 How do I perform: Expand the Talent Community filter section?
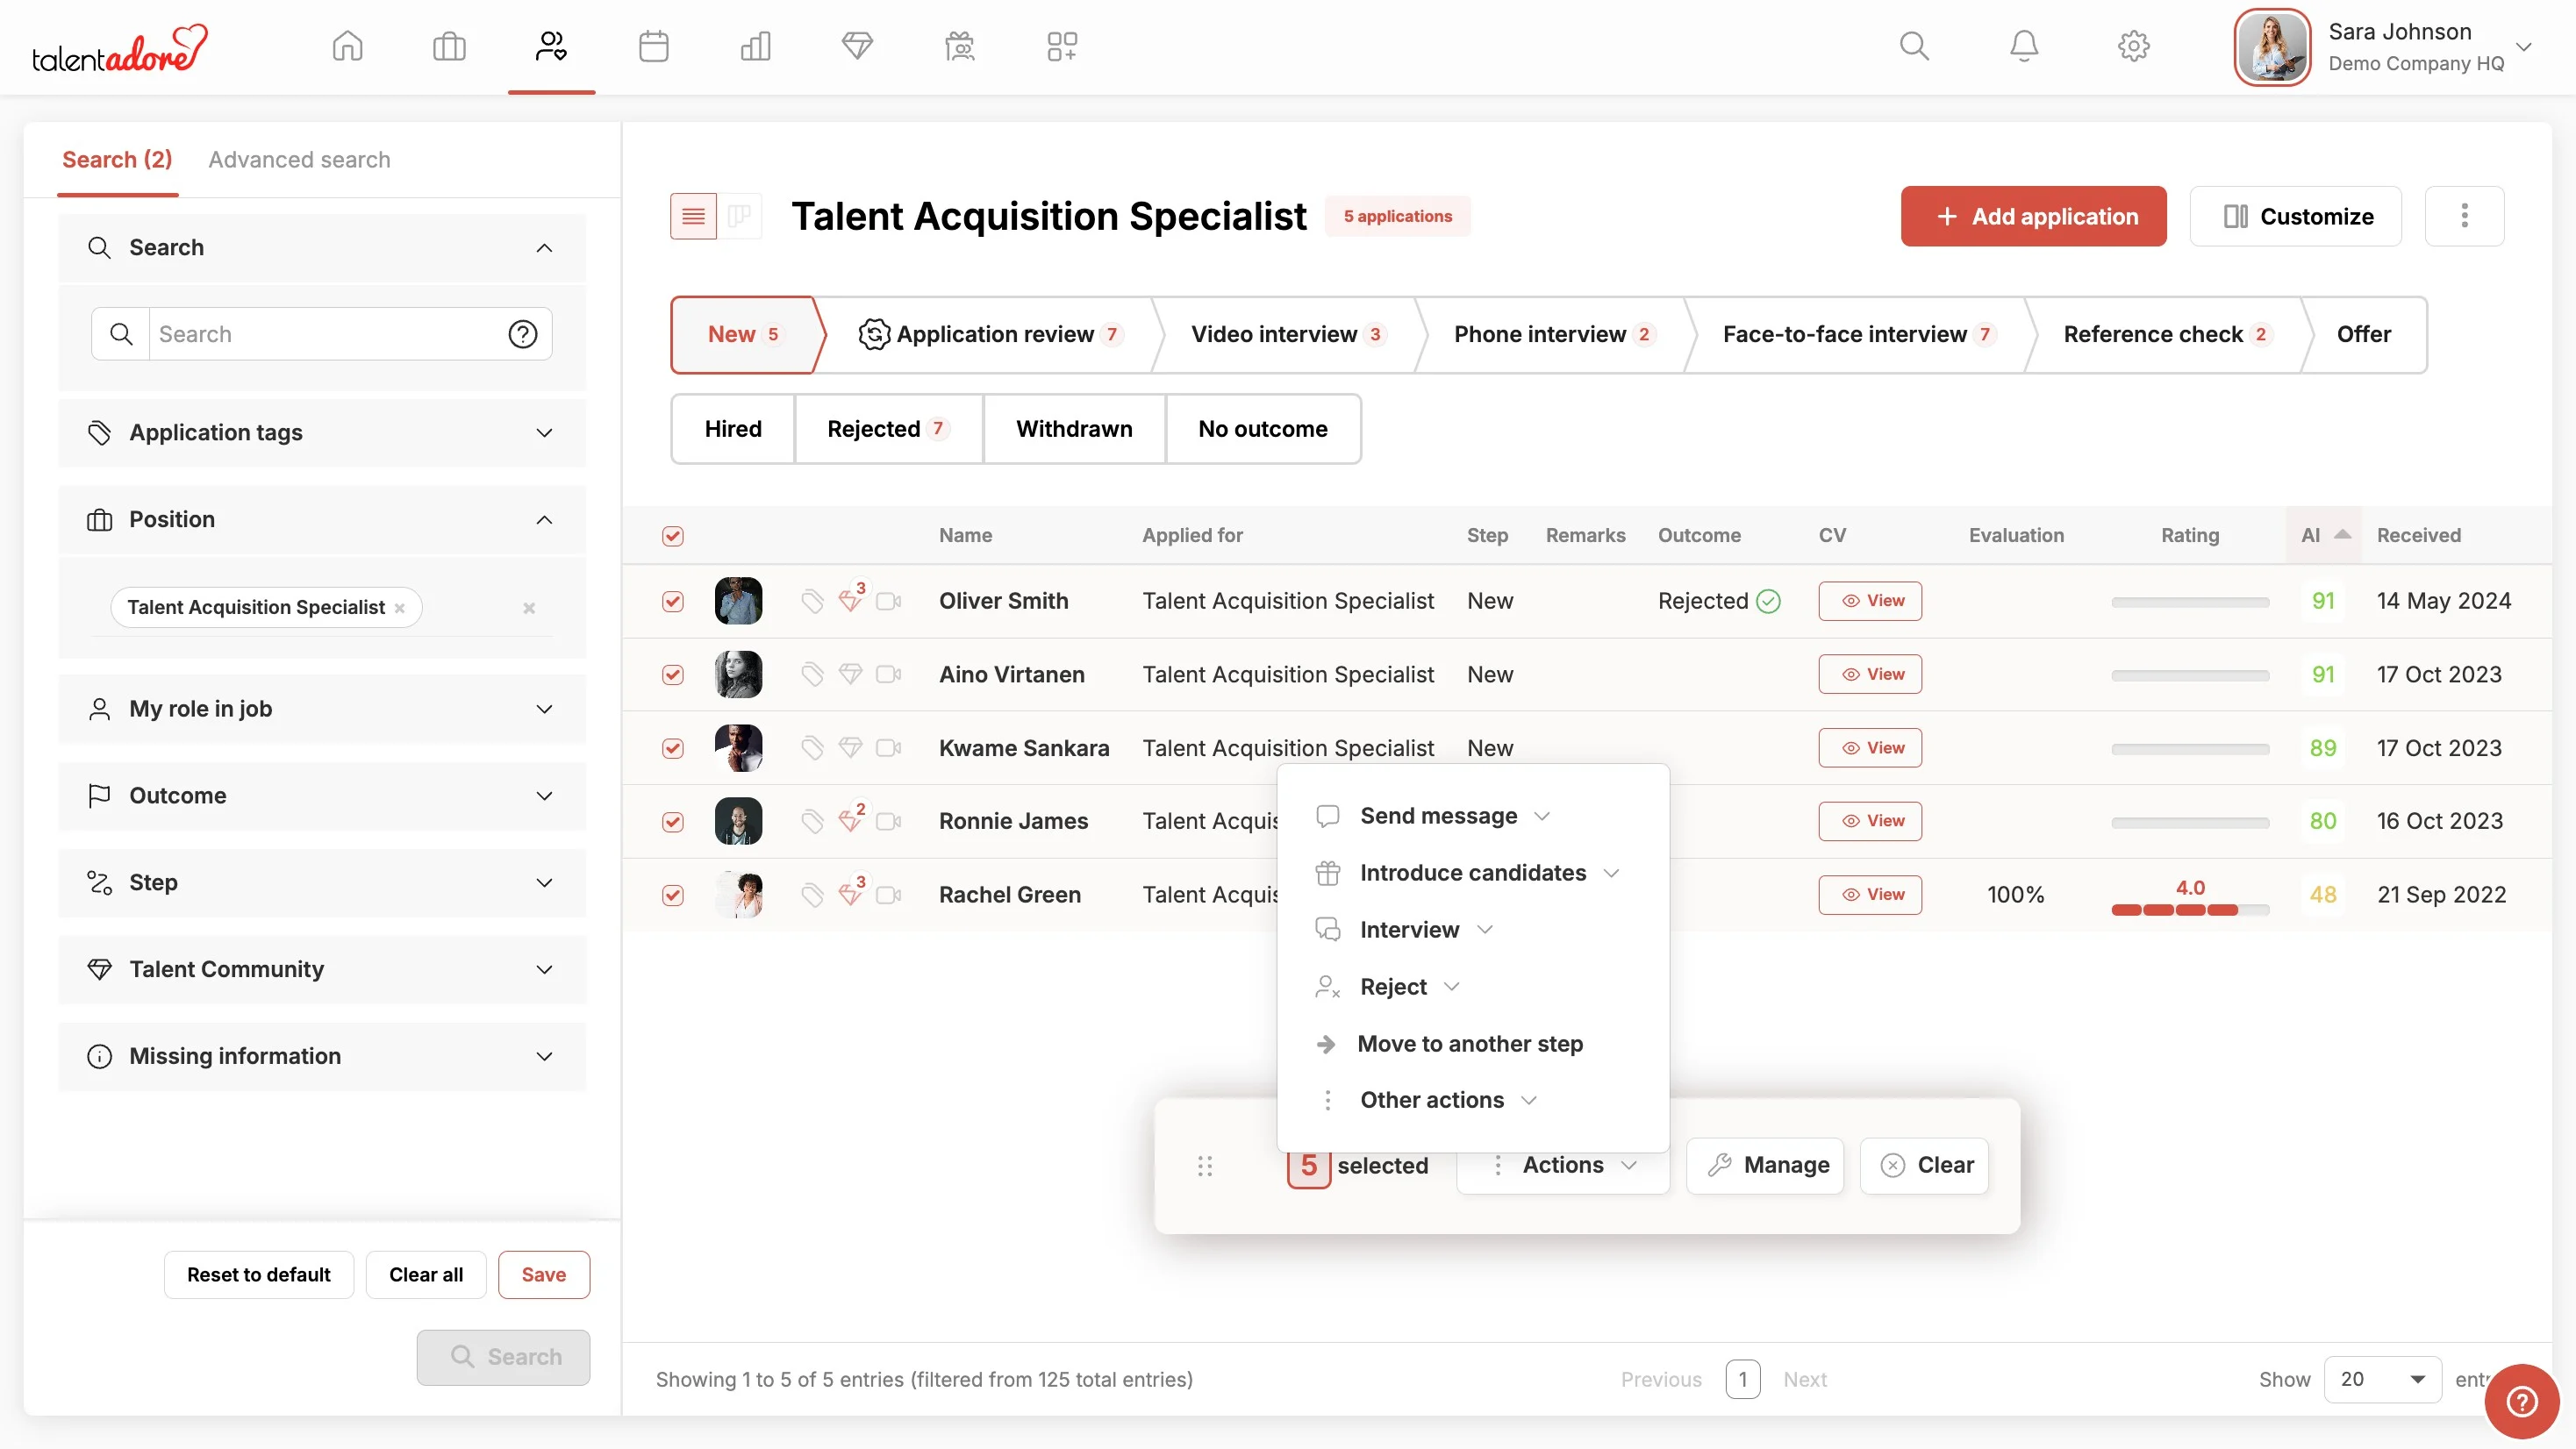(322, 969)
